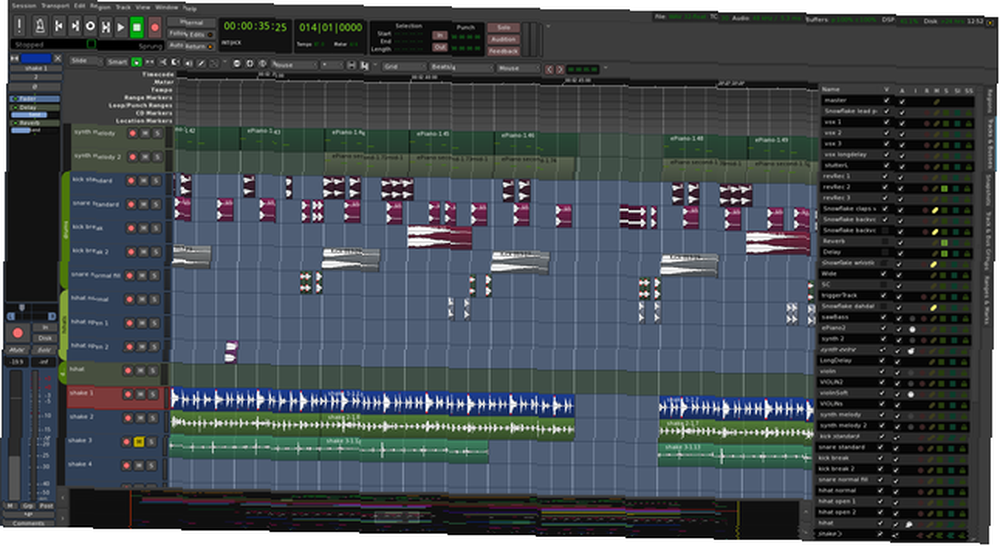This screenshot has height=546, width=1000.
Task: Open the Transport menu
Action: (x=55, y=6)
